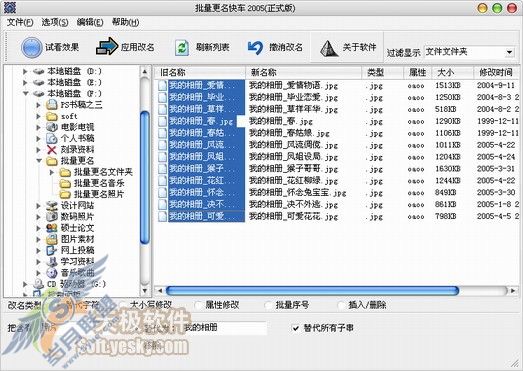Open the 过滤显示 filter dropdown
The height and width of the screenshot is (371, 523).
[509, 52]
